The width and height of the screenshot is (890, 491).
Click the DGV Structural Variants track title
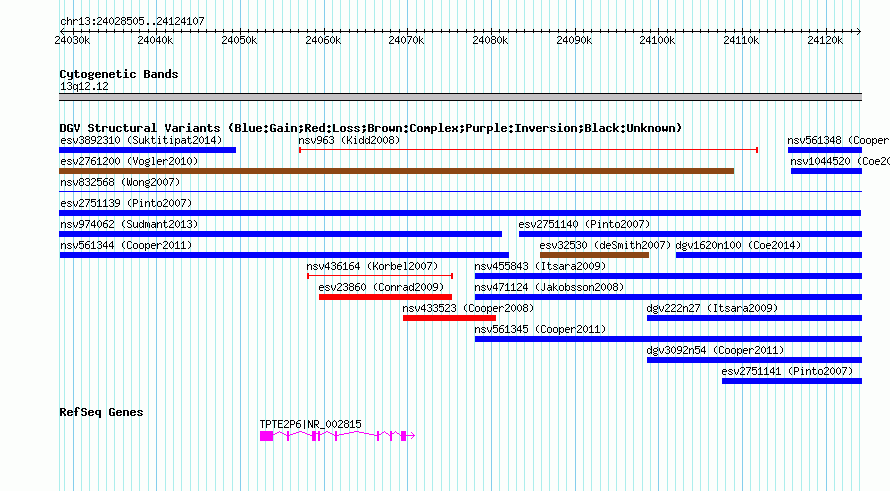tap(371, 128)
